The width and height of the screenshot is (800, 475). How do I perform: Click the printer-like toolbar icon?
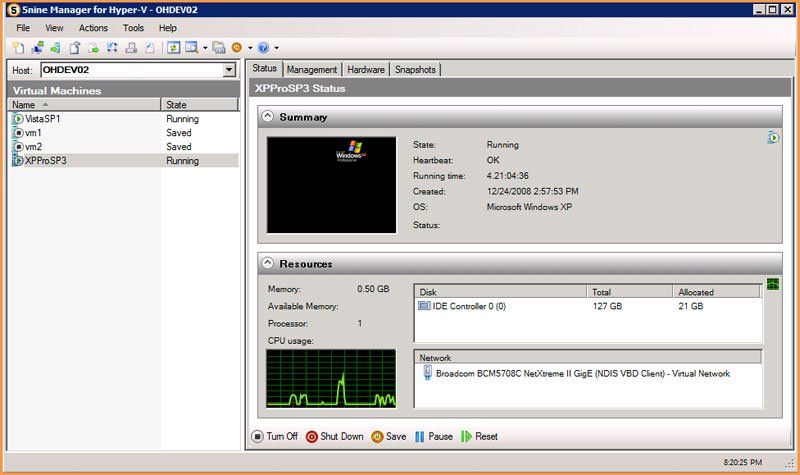click(x=131, y=48)
